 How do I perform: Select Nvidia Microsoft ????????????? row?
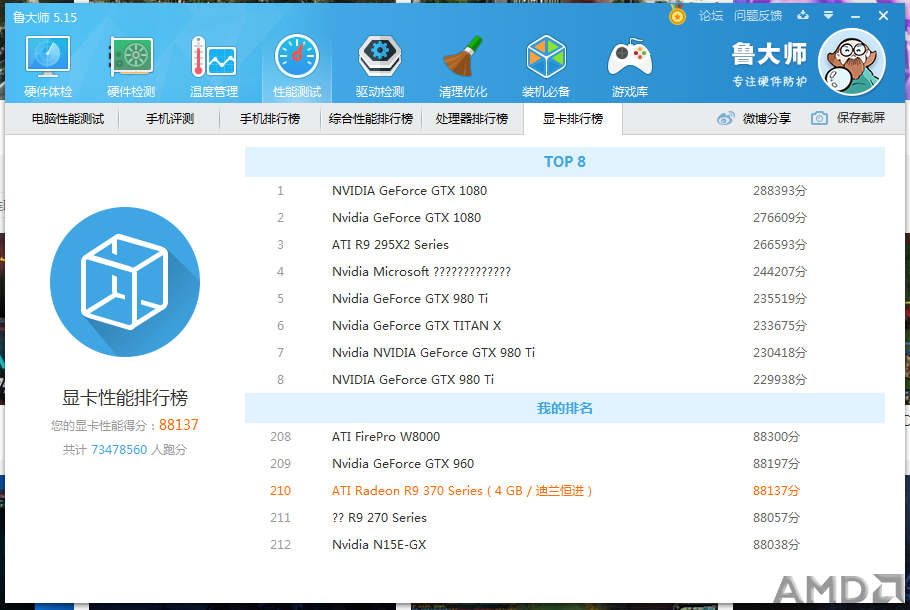pyautogui.click(x=565, y=272)
